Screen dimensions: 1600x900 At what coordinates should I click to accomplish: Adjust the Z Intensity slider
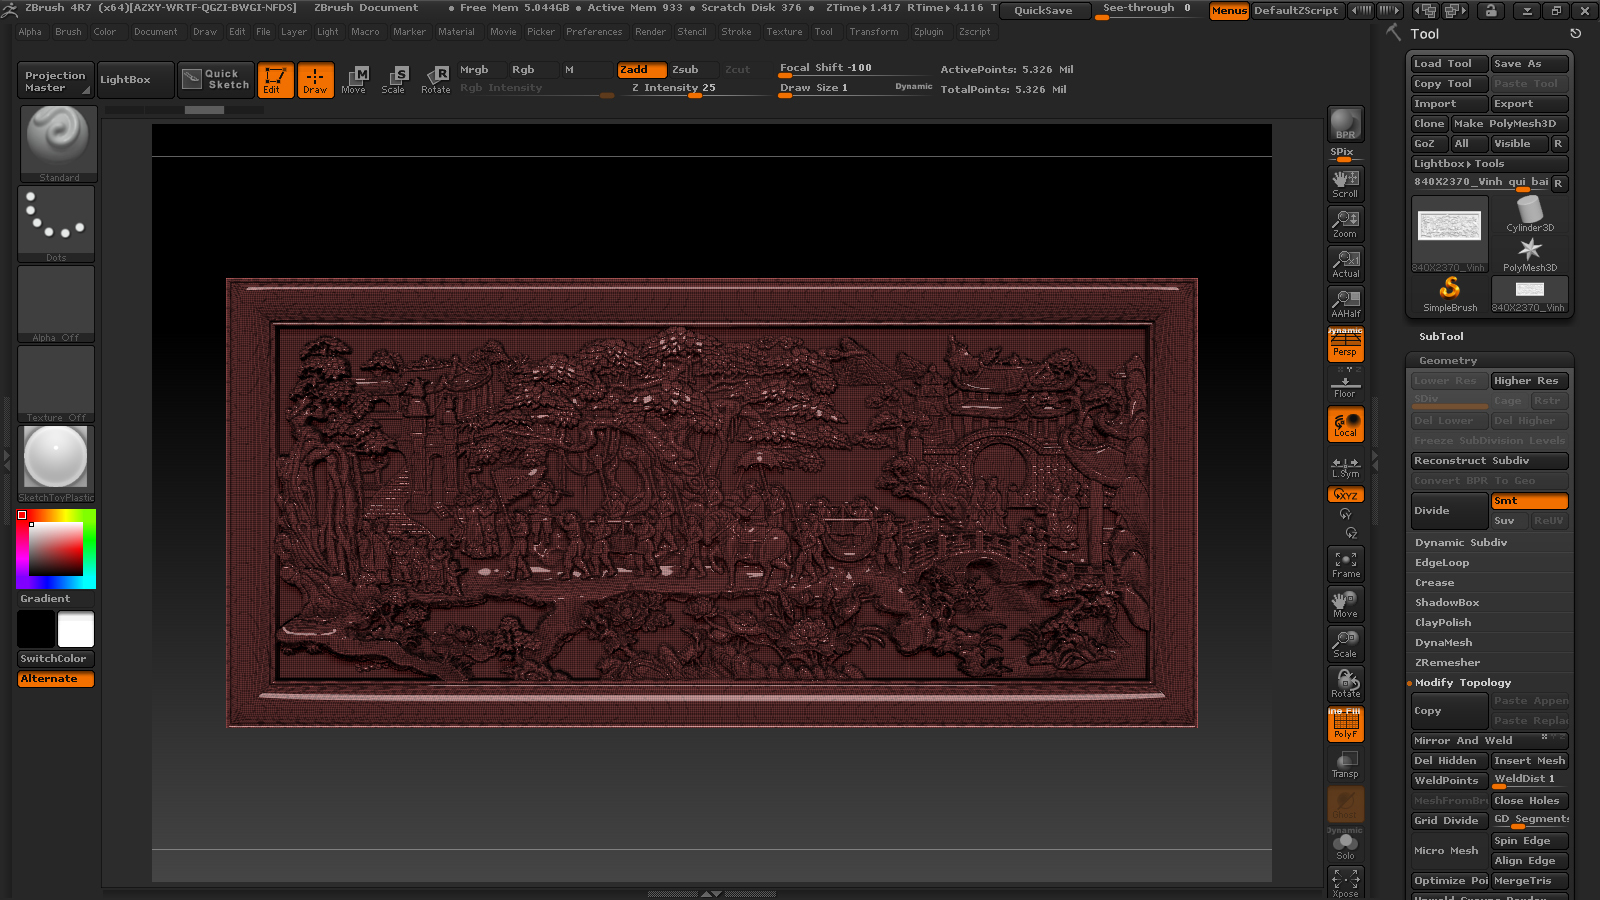pos(690,88)
